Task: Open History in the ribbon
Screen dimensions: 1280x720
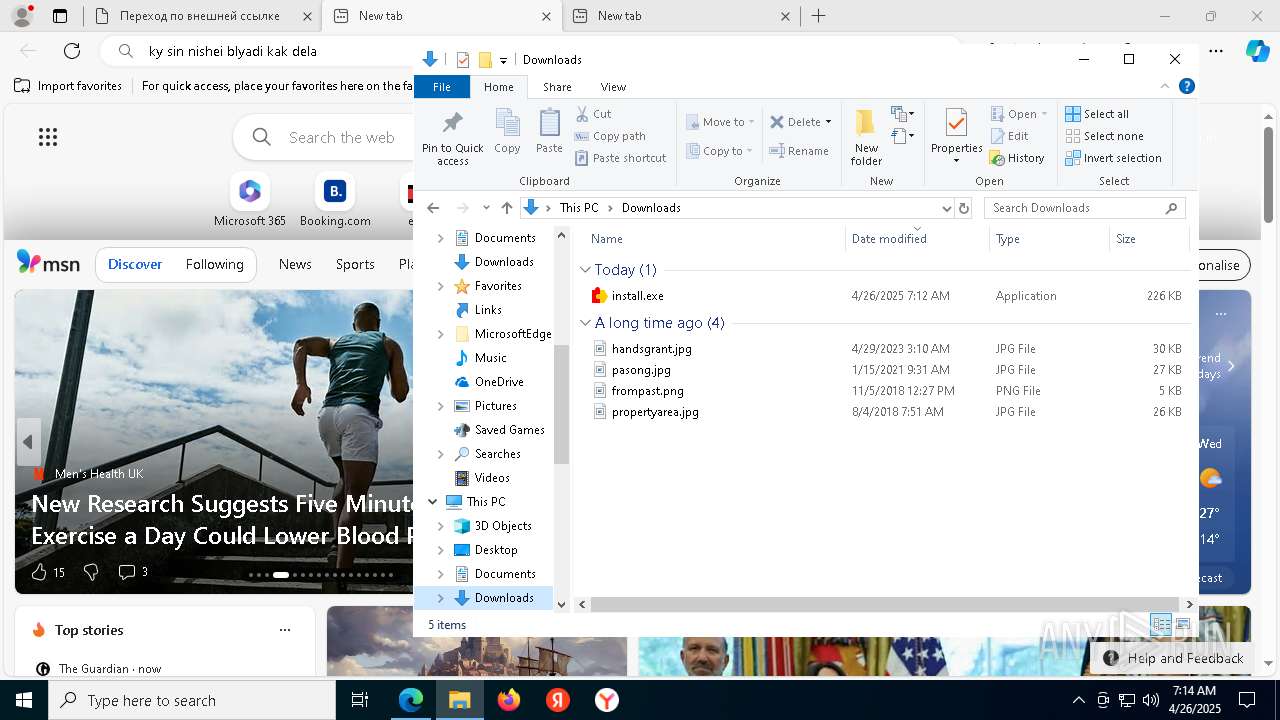Action: [1017, 158]
